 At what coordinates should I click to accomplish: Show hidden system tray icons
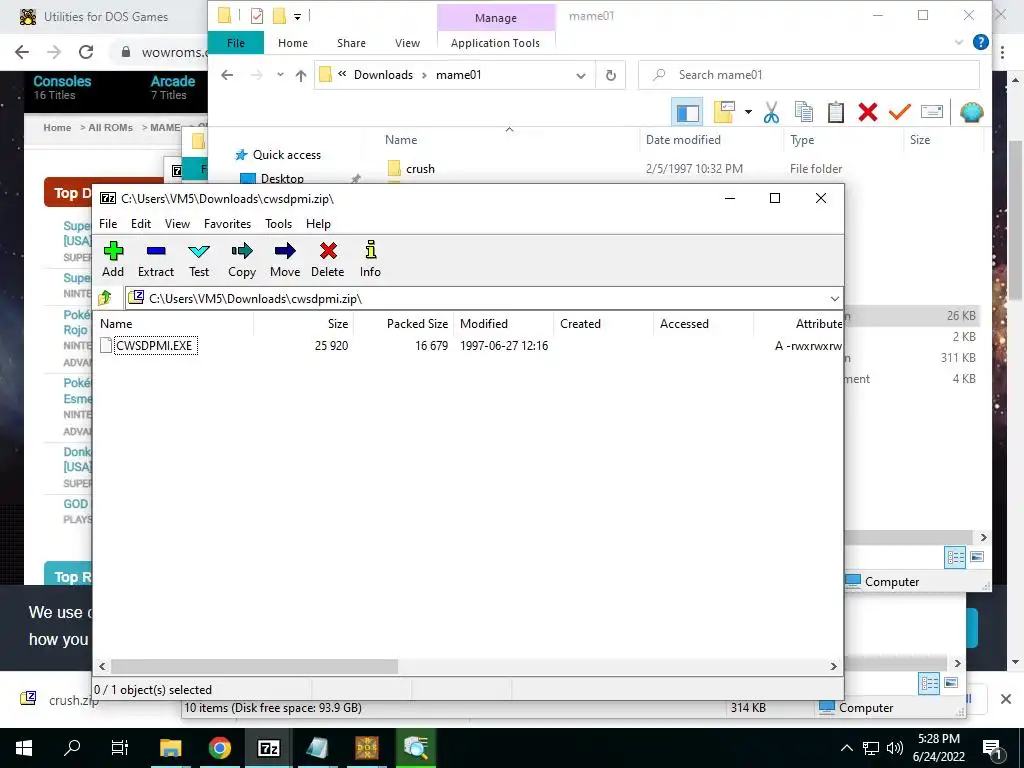pyautogui.click(x=846, y=748)
